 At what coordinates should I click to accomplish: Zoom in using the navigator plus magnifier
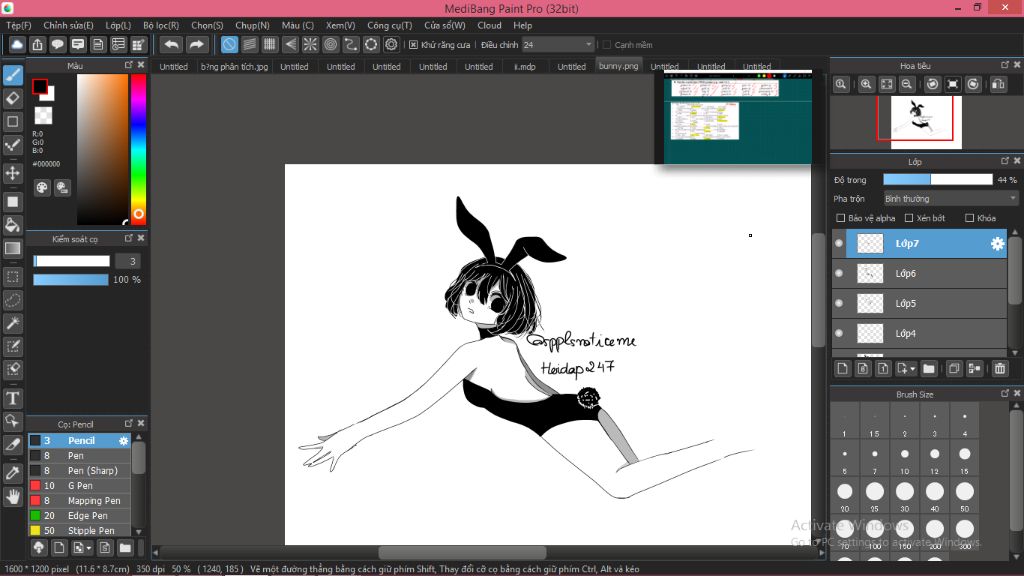[x=866, y=84]
